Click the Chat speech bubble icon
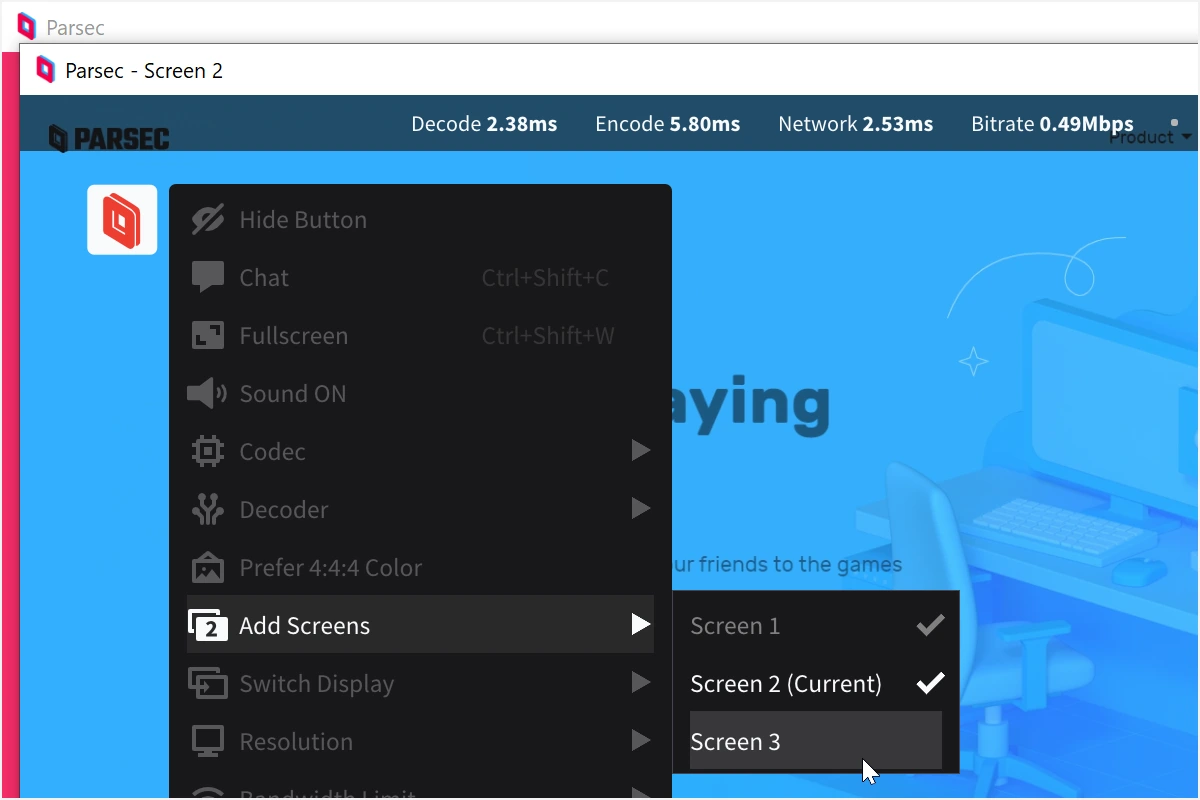 208,278
